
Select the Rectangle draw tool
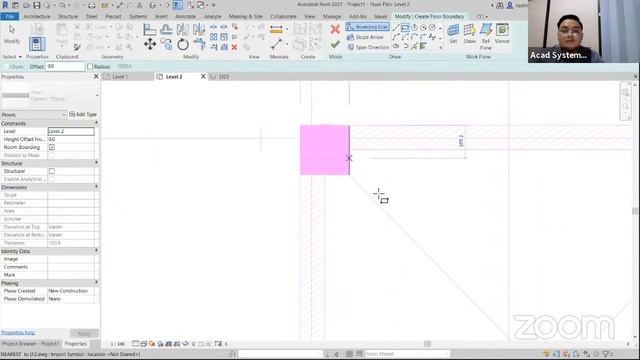pyautogui.click(x=405, y=28)
